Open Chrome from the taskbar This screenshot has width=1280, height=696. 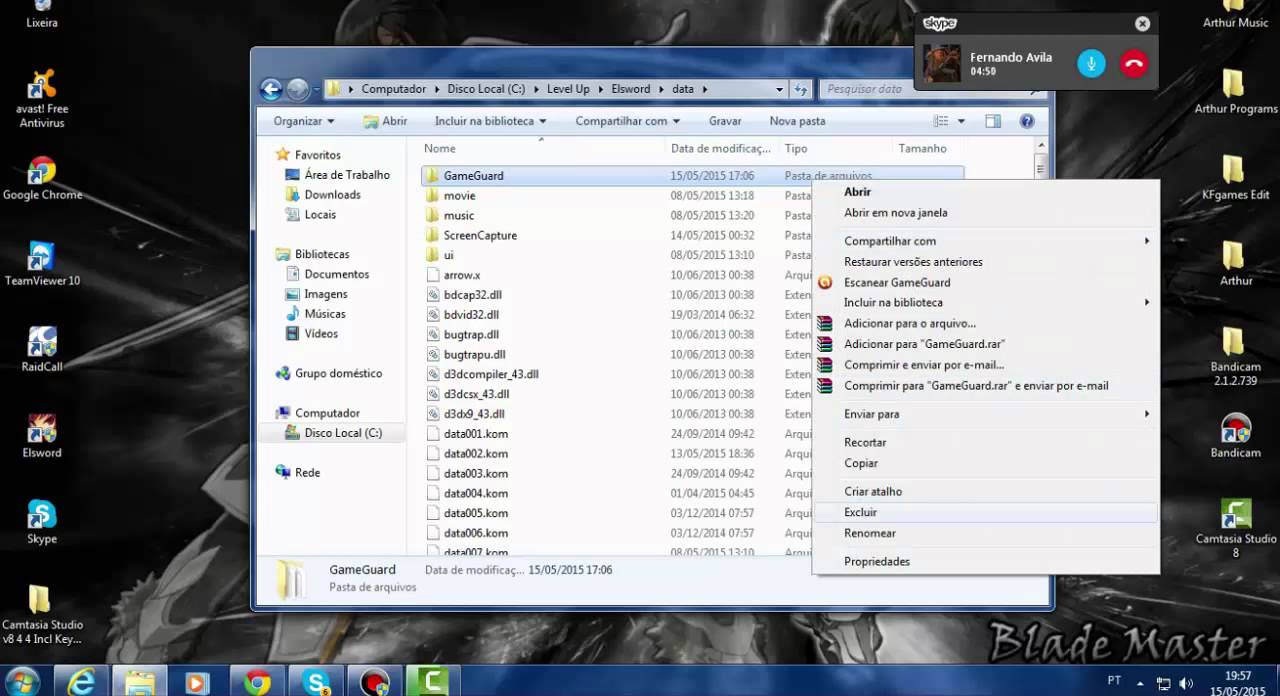click(257, 682)
